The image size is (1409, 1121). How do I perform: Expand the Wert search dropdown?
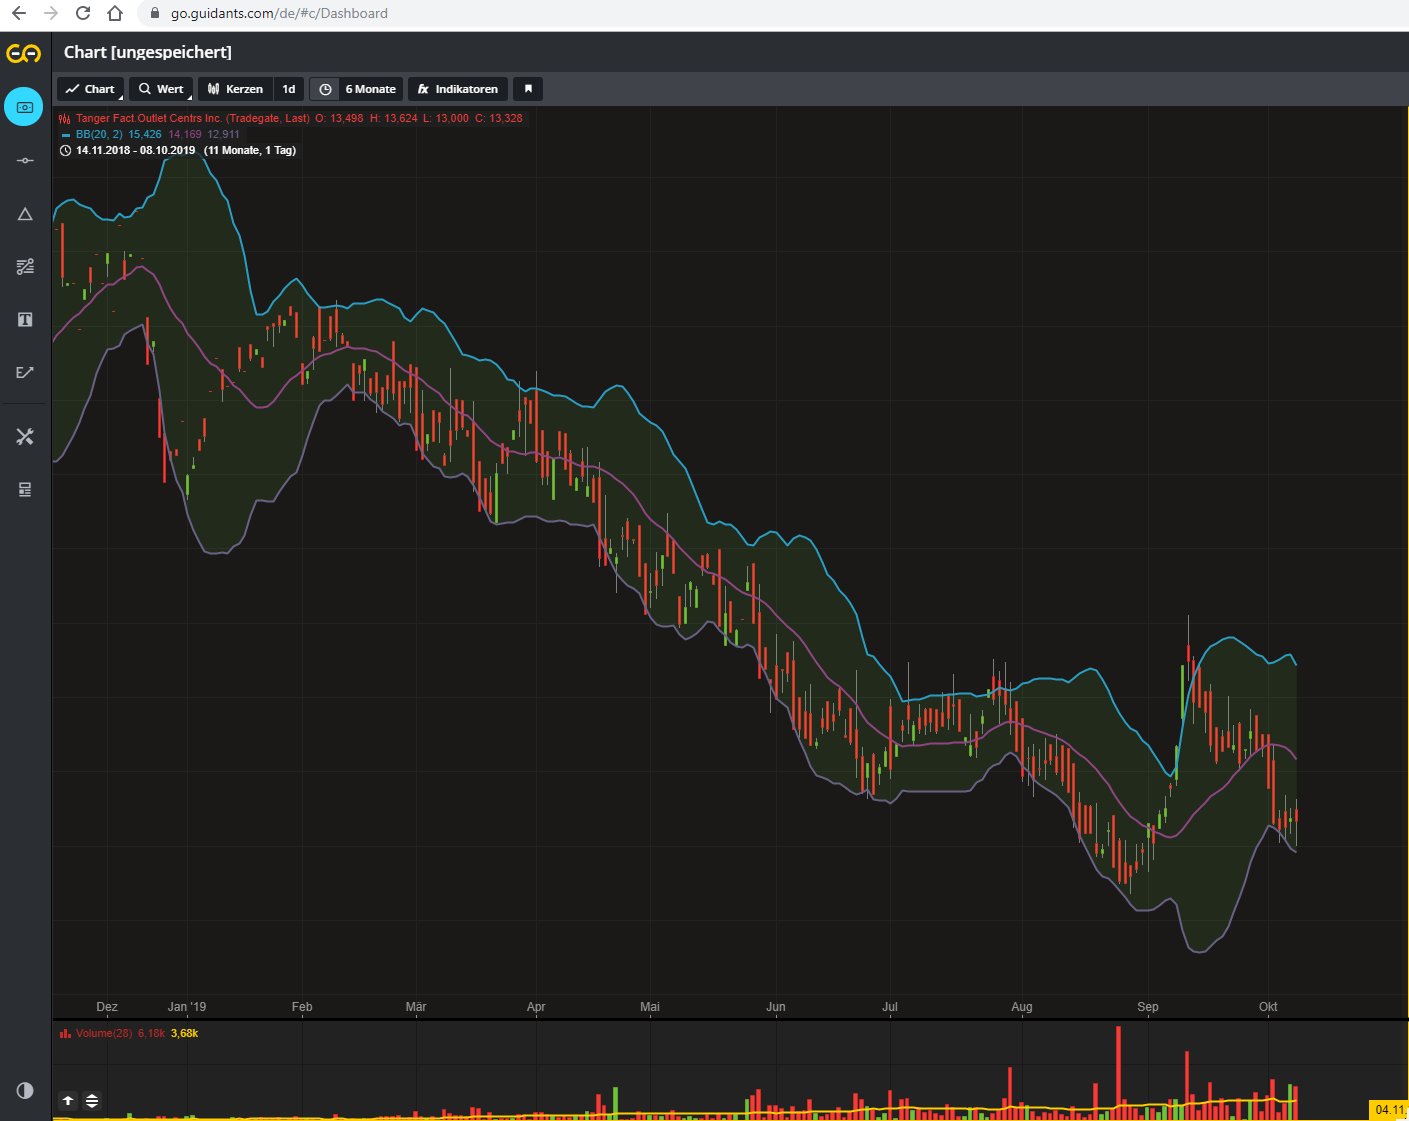point(161,89)
